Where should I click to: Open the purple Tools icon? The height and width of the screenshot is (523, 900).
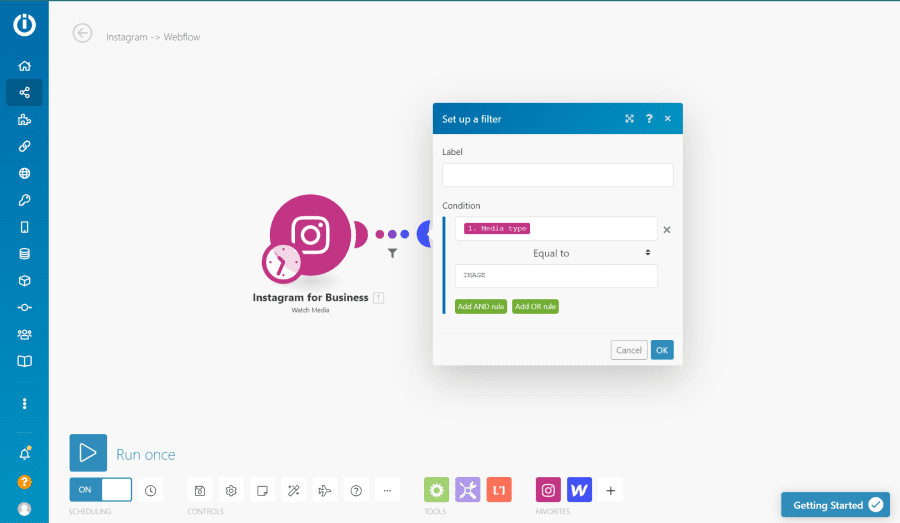pyautogui.click(x=468, y=490)
